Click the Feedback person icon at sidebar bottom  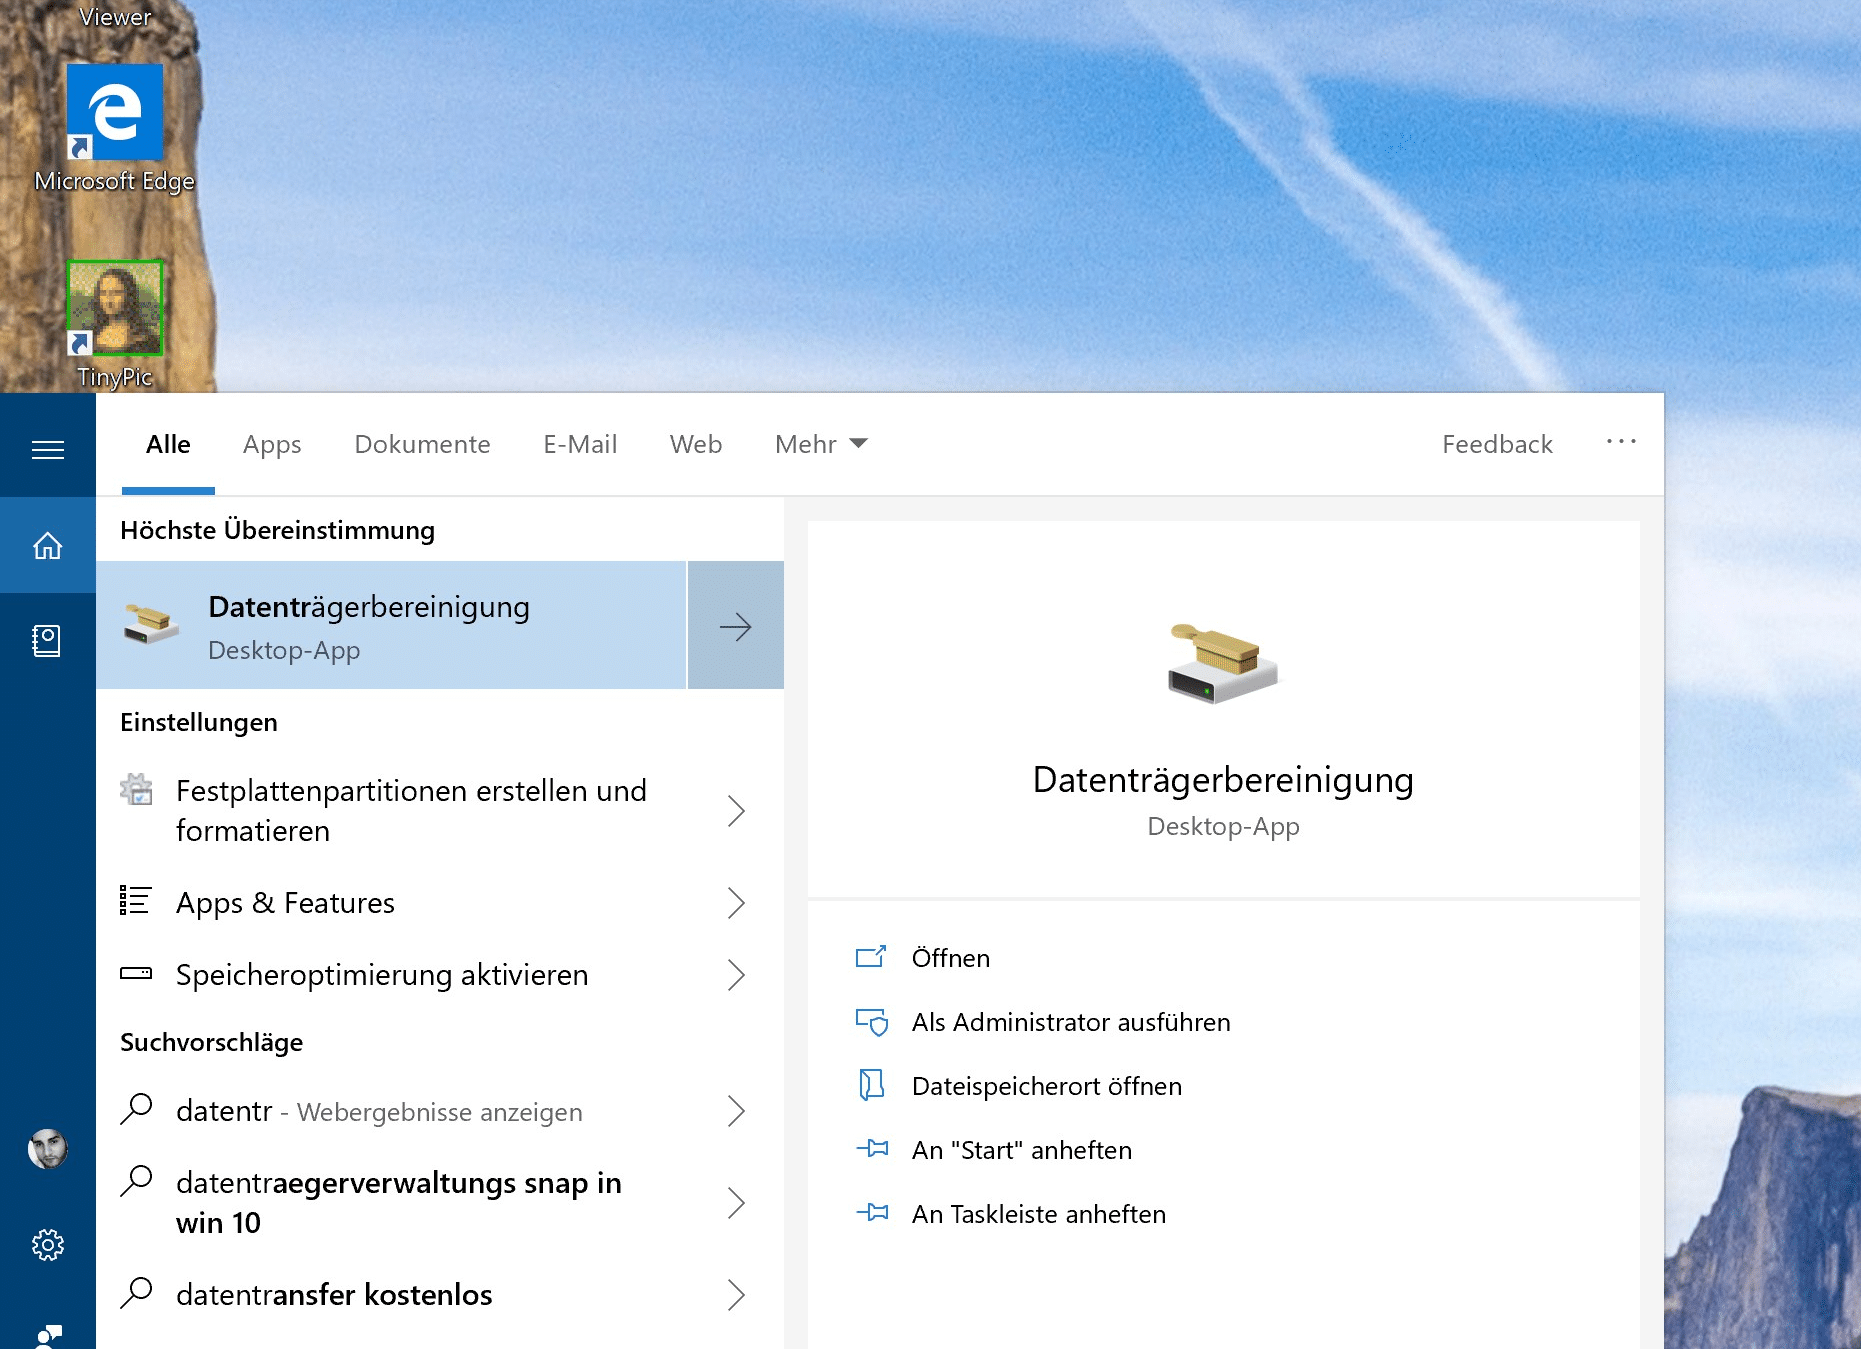coord(47,1335)
